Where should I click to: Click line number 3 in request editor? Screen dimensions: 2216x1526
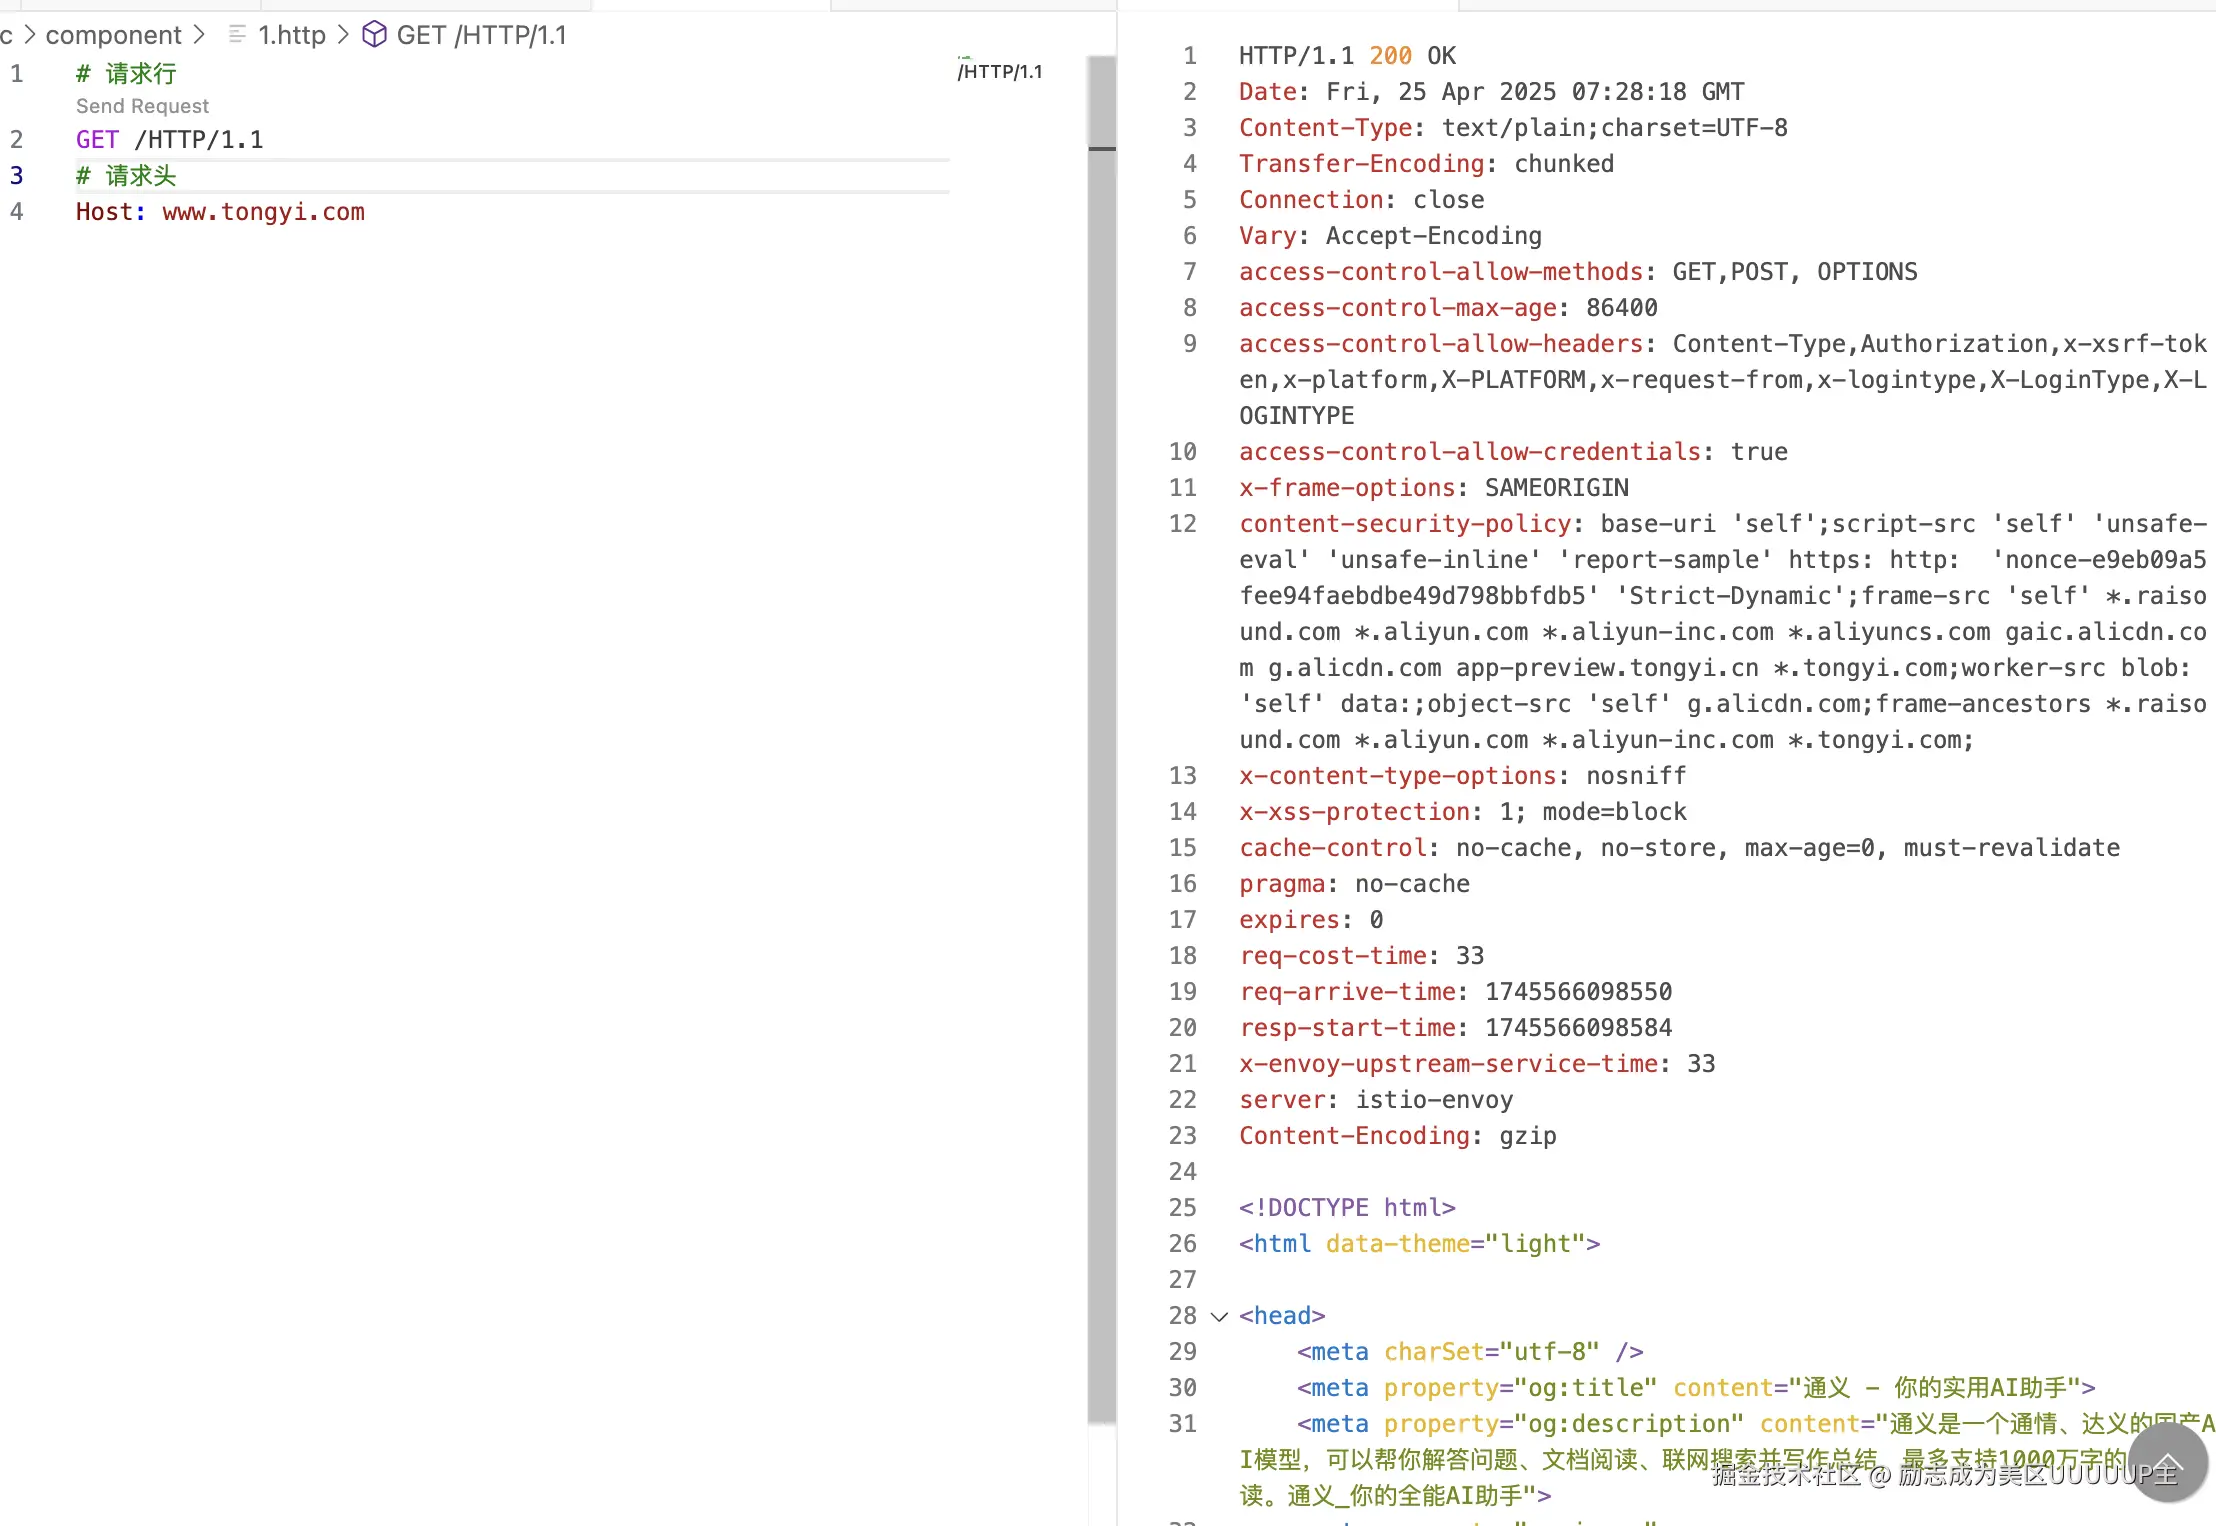click(16, 176)
